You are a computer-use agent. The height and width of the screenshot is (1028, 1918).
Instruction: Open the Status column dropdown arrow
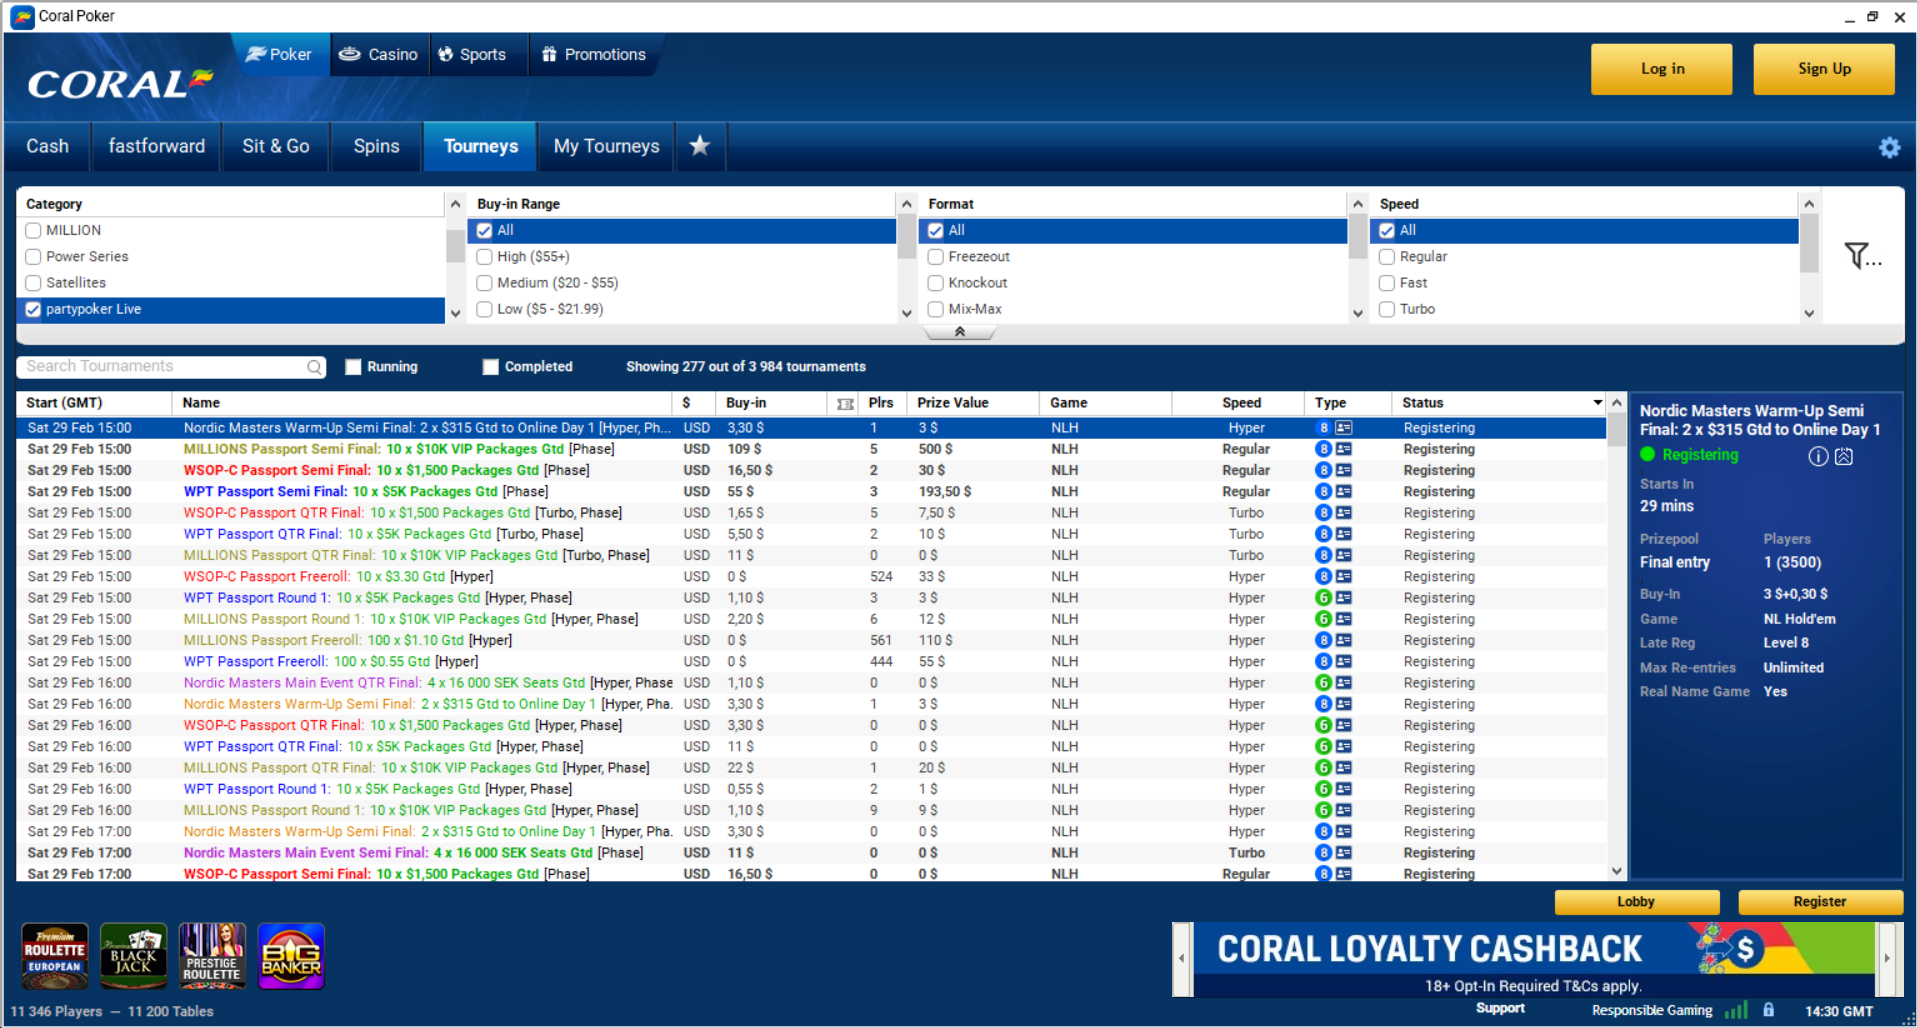(x=1597, y=403)
